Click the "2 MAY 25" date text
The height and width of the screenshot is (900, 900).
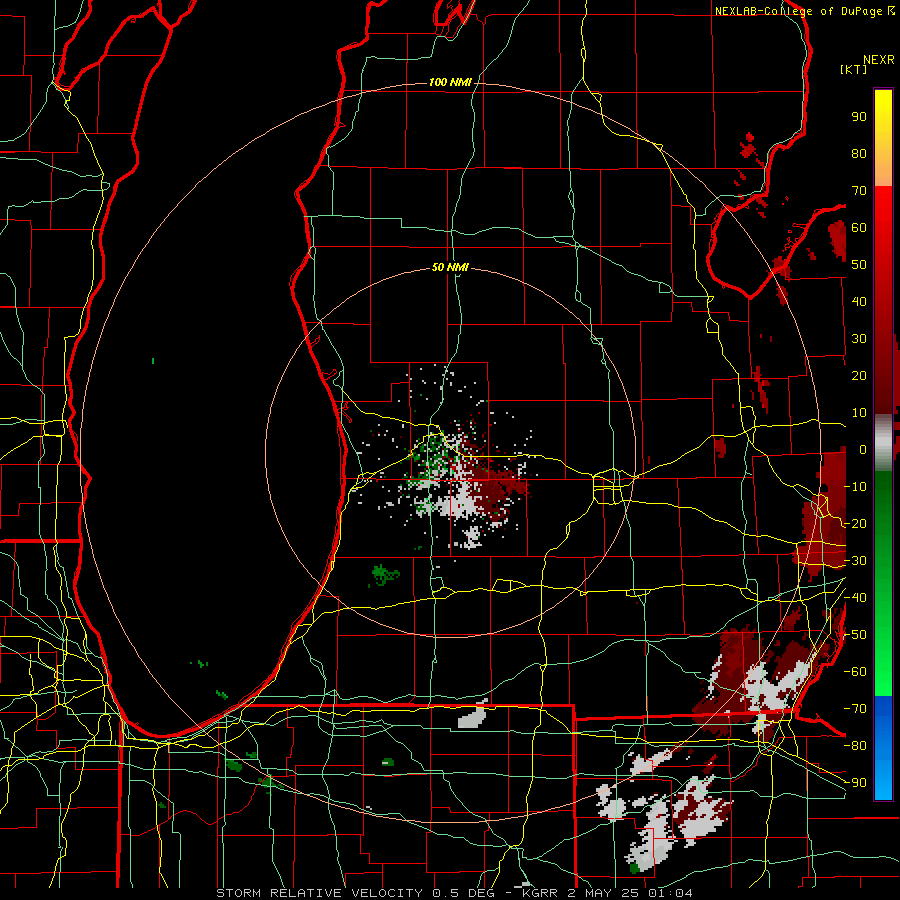coord(605,893)
